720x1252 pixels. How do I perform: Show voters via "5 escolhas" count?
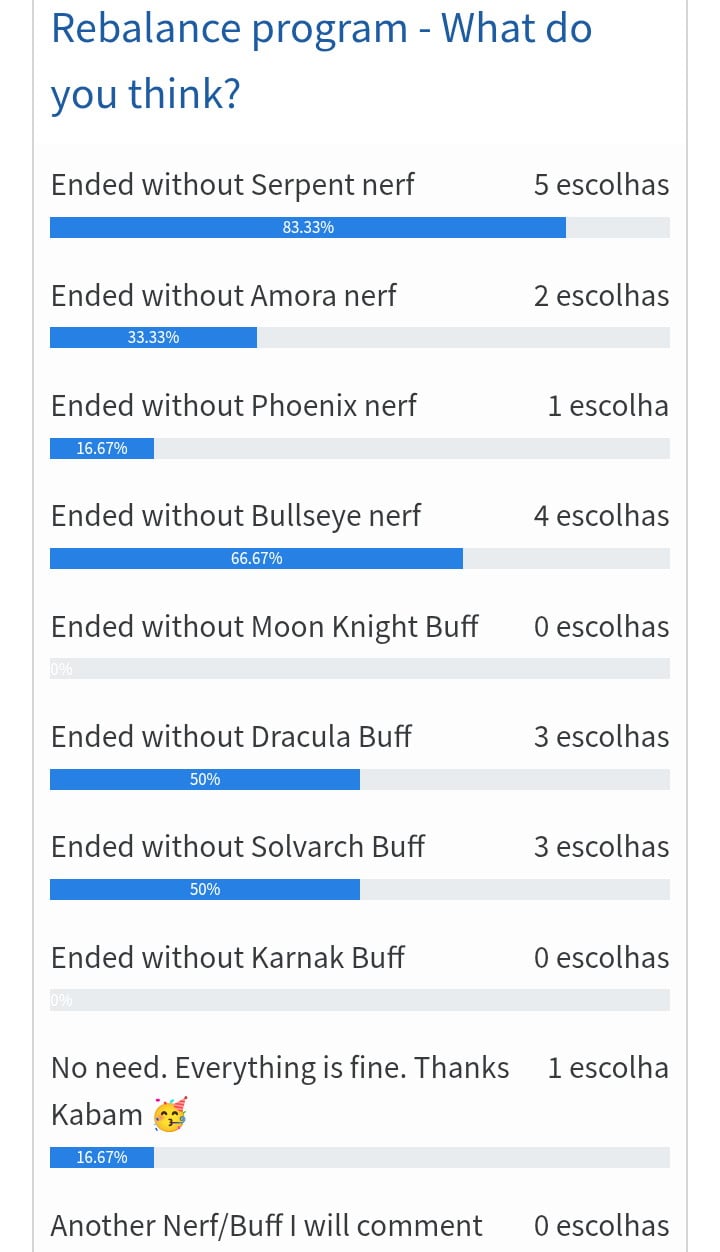[x=601, y=185]
